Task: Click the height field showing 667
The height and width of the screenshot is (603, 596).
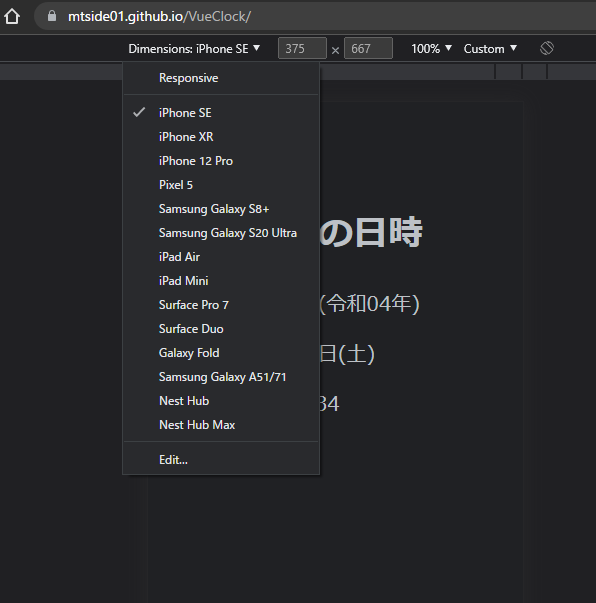Action: point(368,48)
